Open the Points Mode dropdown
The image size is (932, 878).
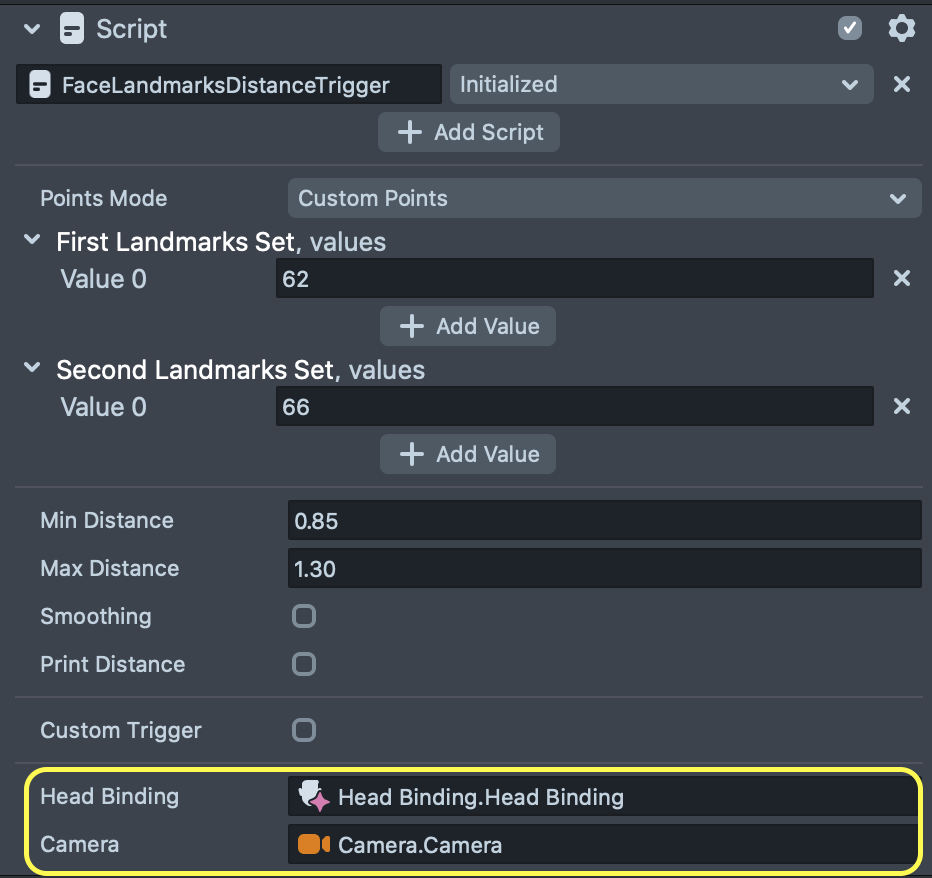604,198
